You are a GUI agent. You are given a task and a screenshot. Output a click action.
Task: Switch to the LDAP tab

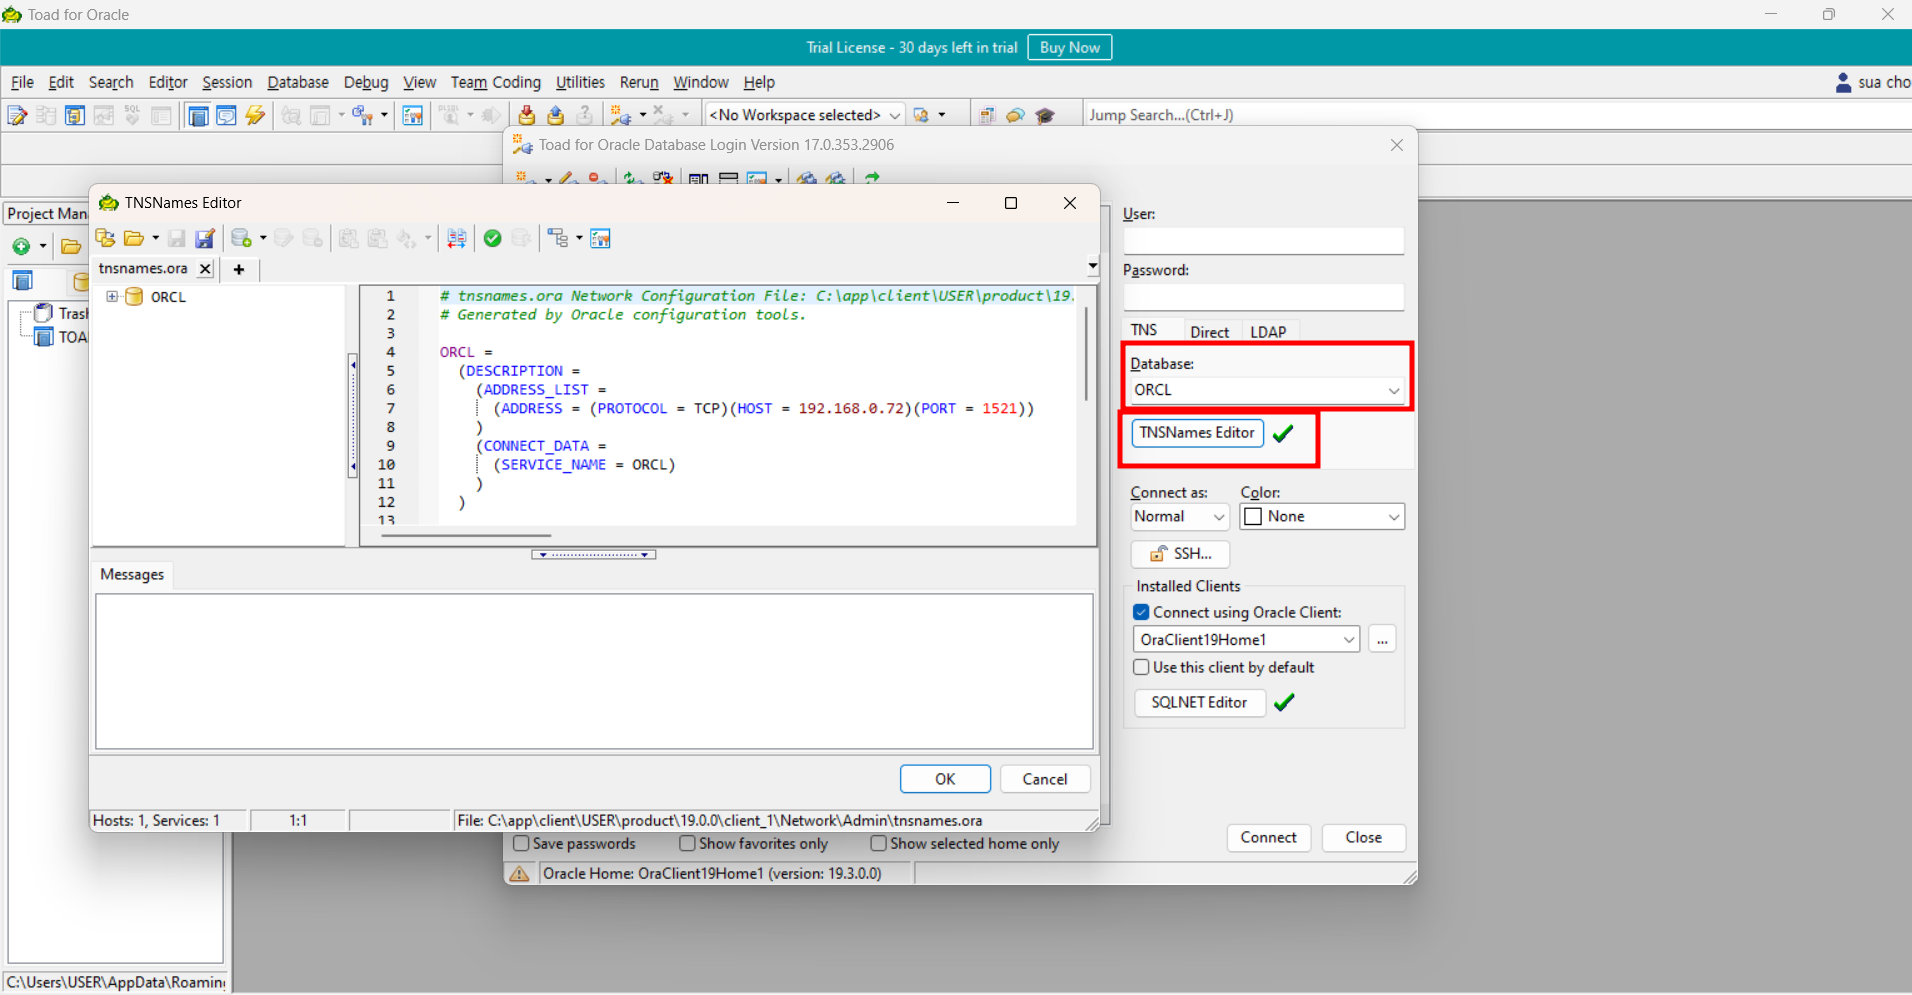(x=1268, y=332)
